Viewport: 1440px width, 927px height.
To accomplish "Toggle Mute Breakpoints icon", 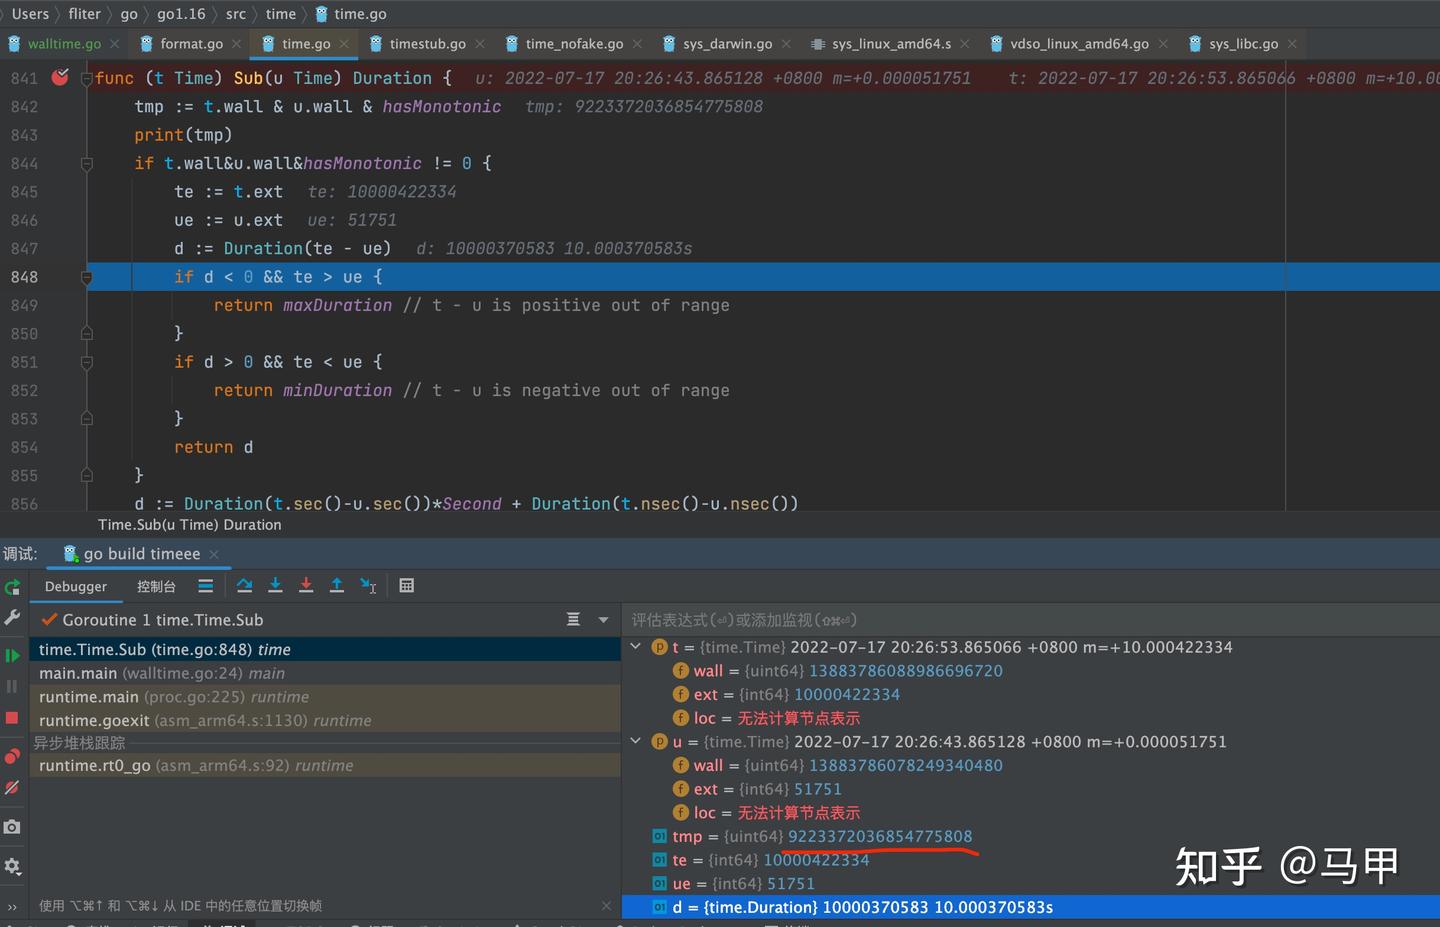I will click(x=12, y=788).
